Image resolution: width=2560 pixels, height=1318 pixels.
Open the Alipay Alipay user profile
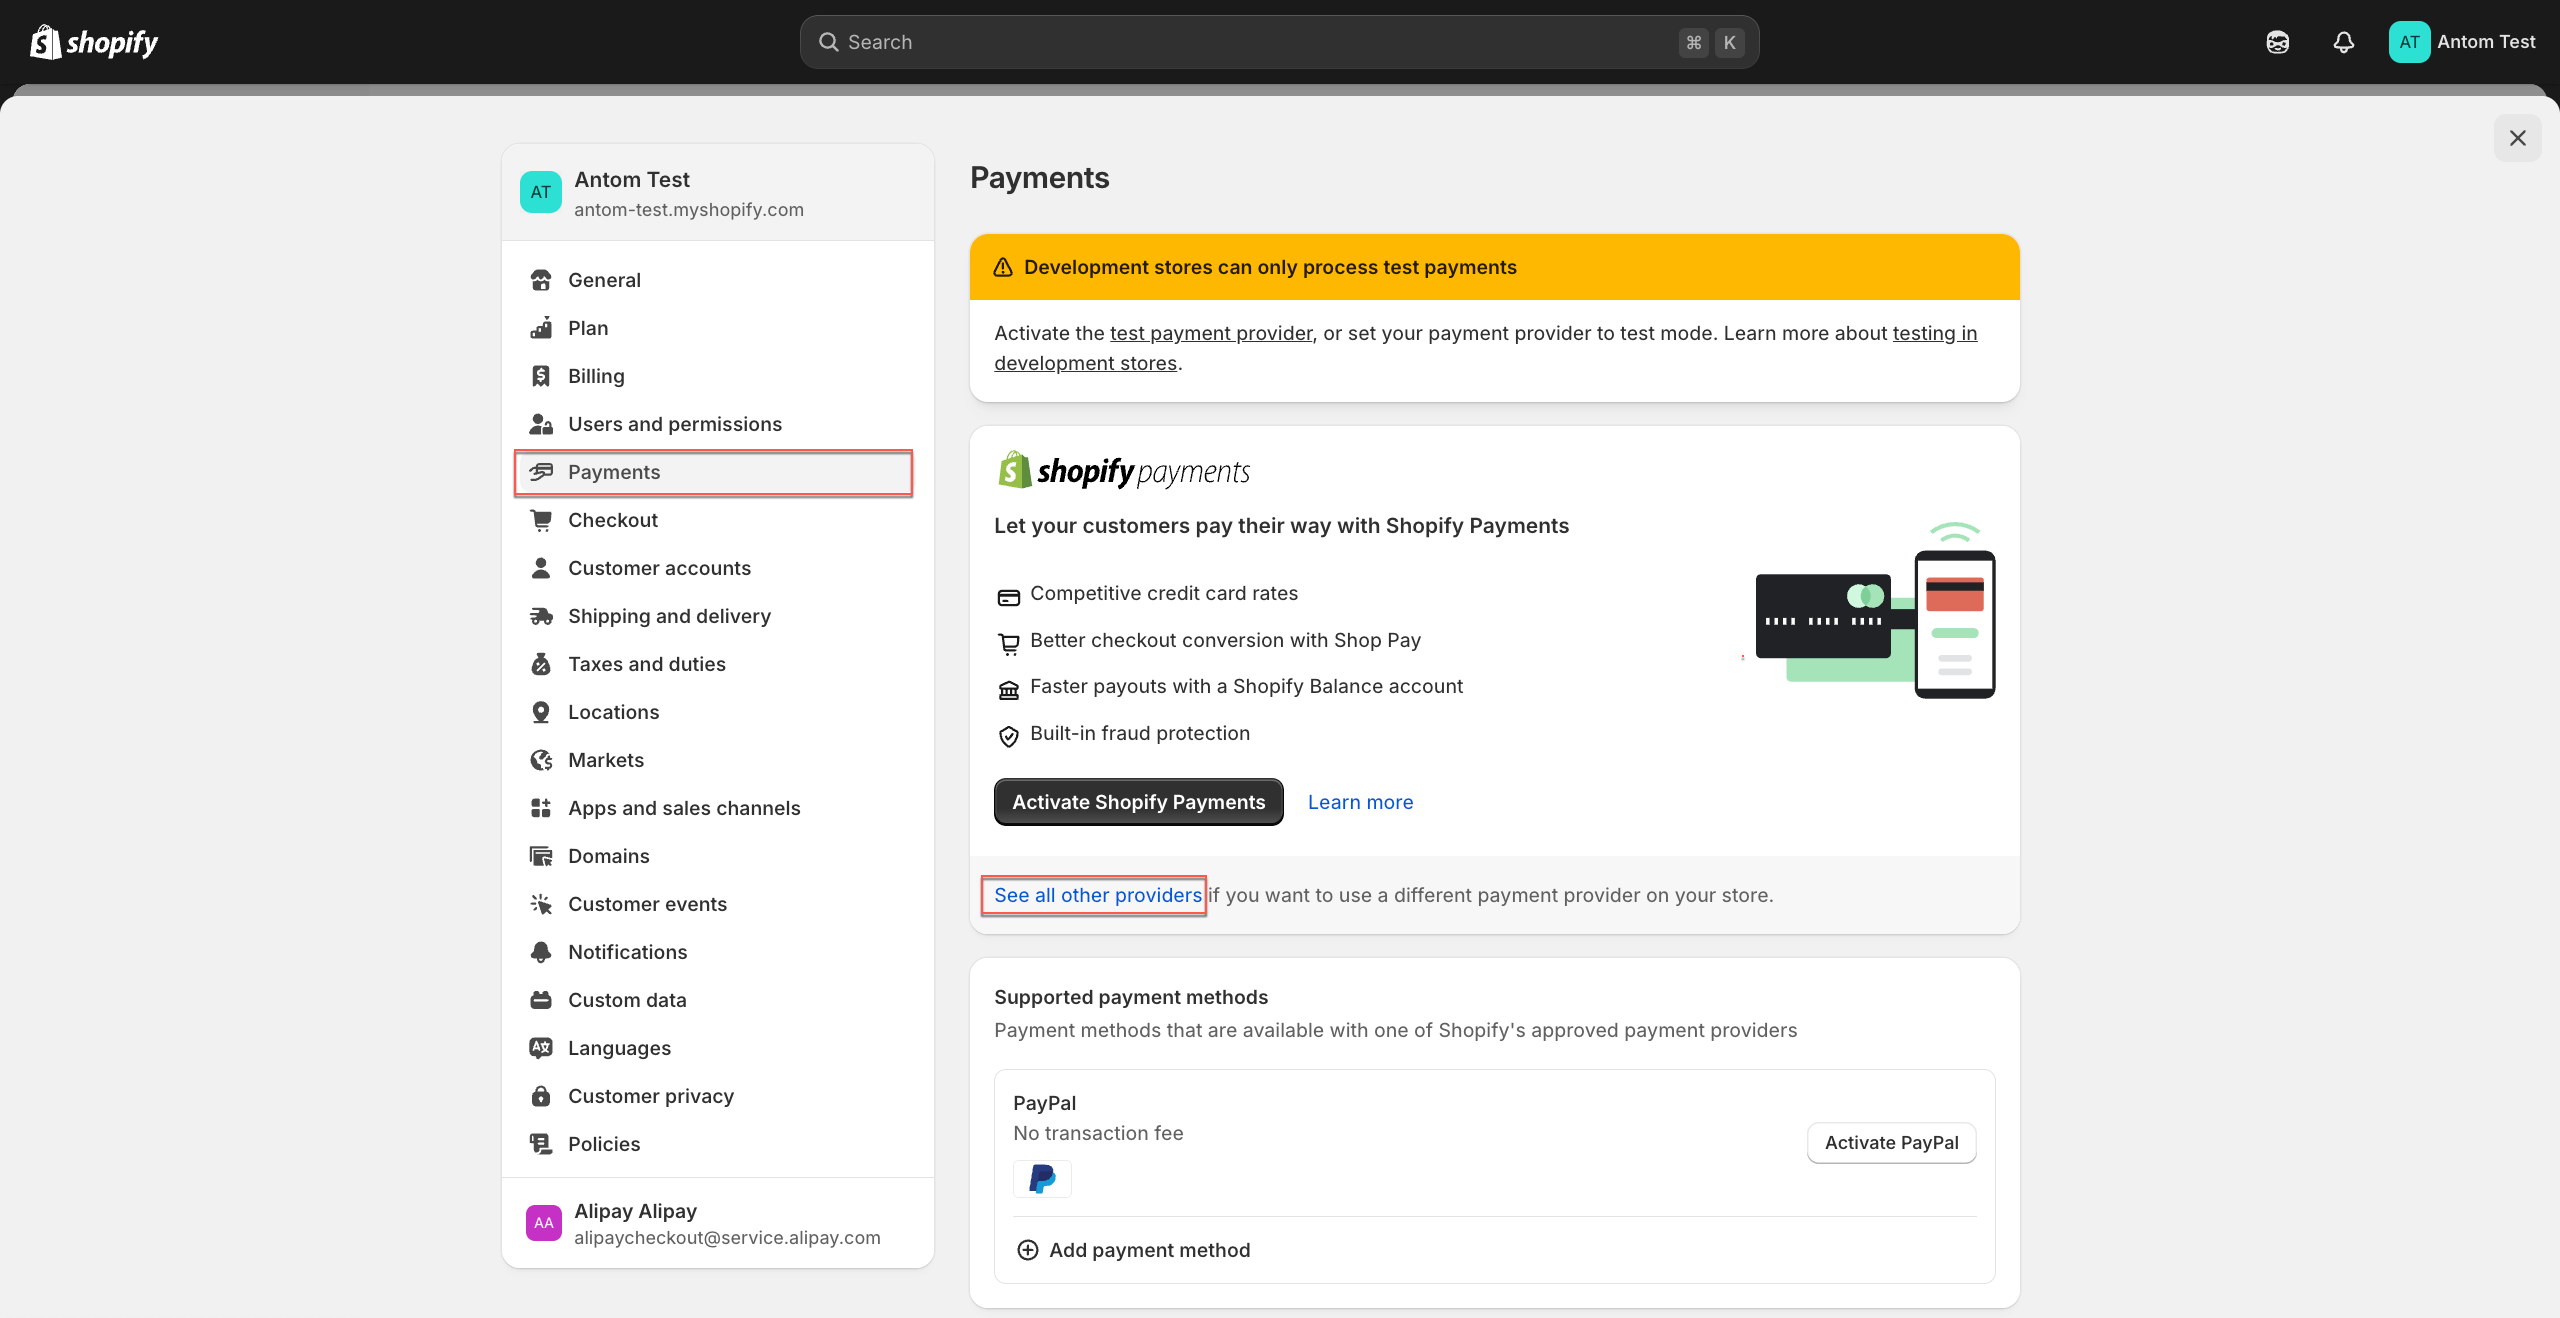tap(718, 1223)
